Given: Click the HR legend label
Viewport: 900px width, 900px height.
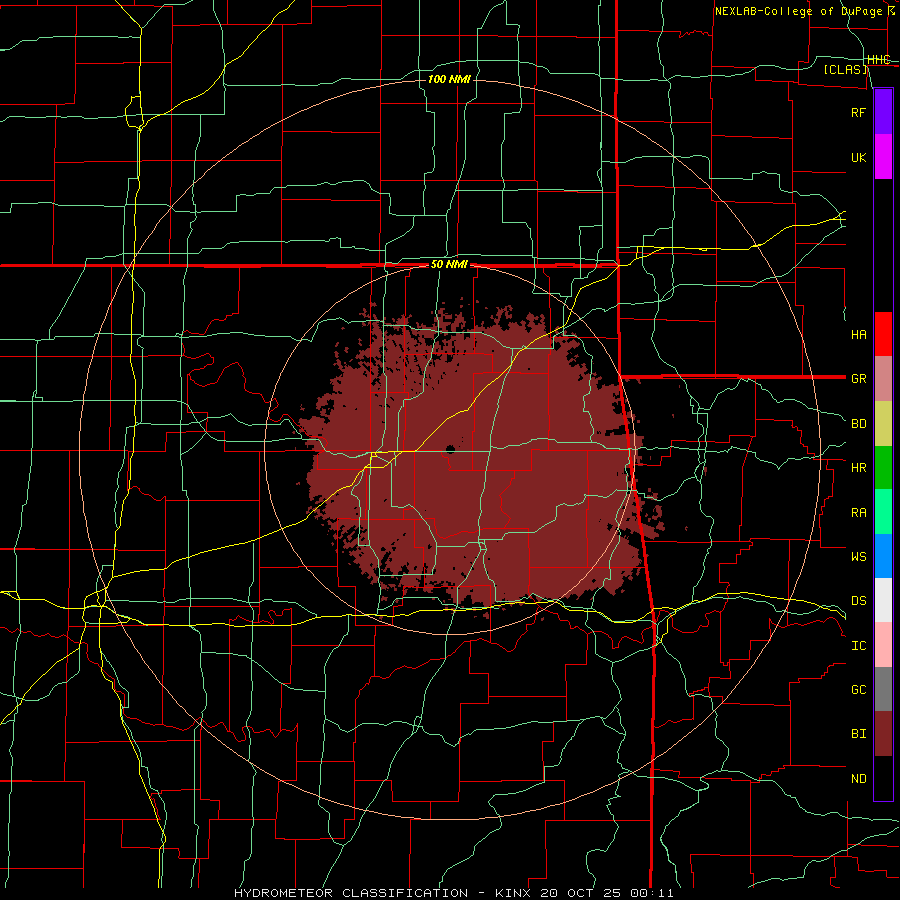Looking at the screenshot, I should pos(858,468).
